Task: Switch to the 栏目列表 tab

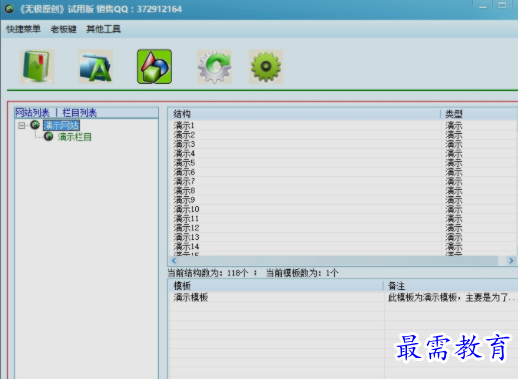Action: click(x=79, y=113)
